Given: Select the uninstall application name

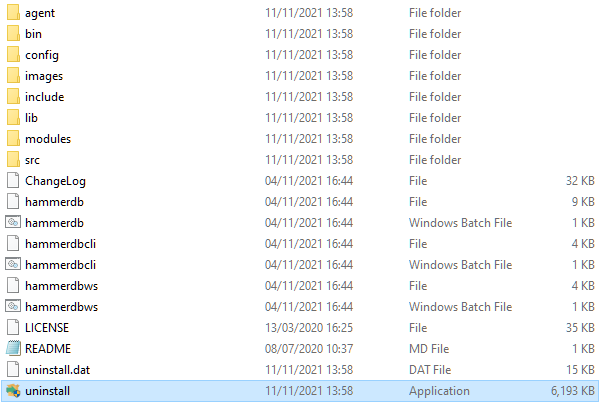Looking at the screenshot, I should point(47,391).
